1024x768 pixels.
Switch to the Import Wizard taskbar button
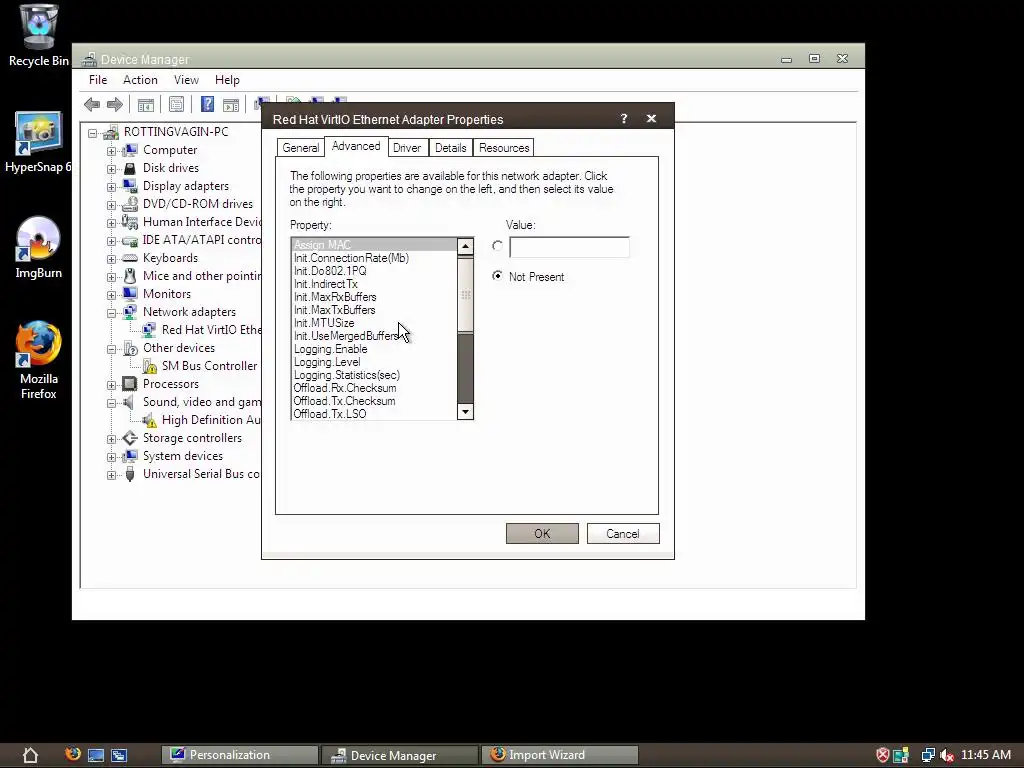tap(560, 755)
